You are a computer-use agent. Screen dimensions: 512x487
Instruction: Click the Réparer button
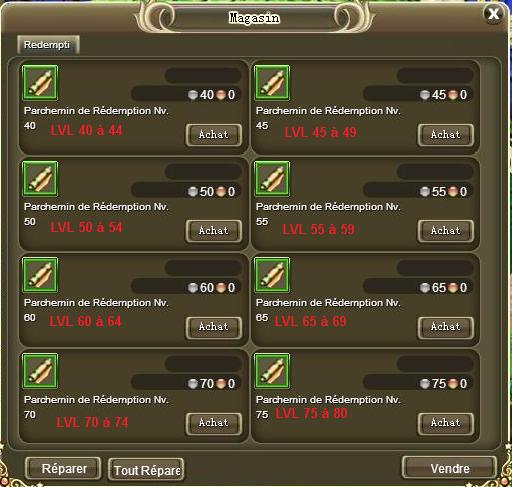(x=63, y=468)
